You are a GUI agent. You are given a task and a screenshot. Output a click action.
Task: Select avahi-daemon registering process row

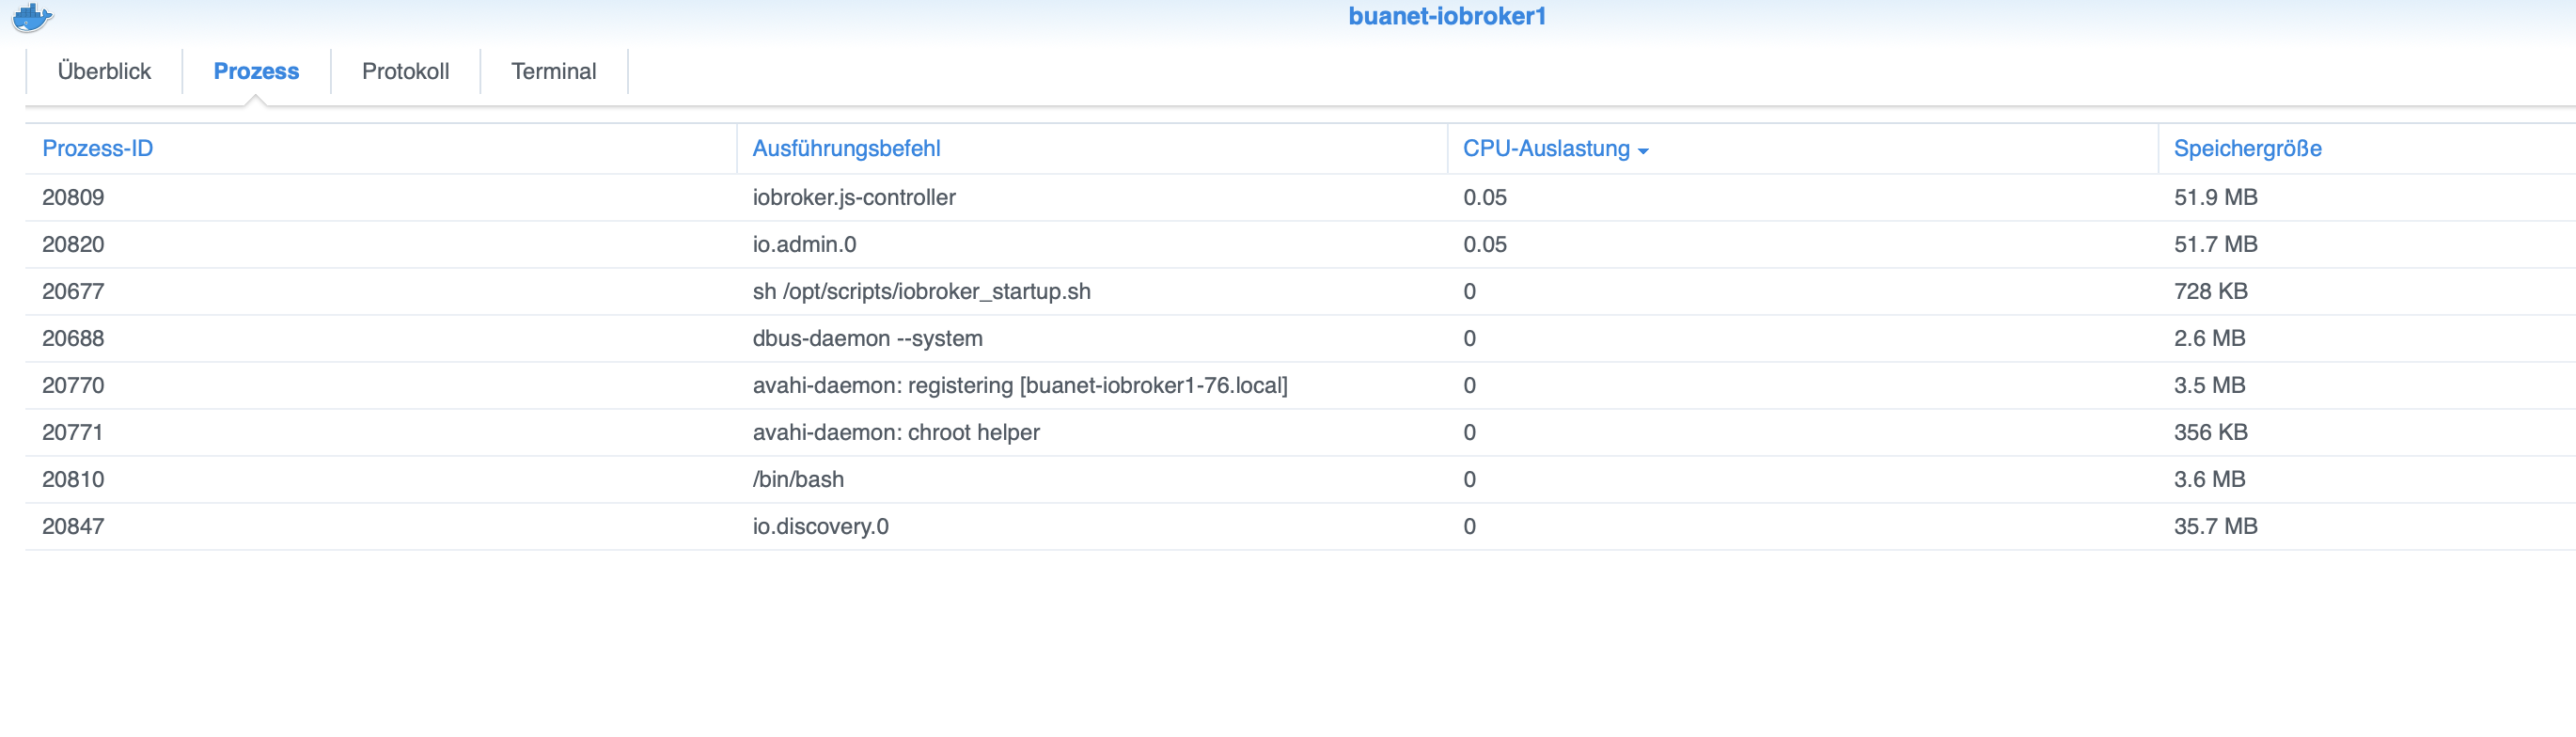(1019, 386)
